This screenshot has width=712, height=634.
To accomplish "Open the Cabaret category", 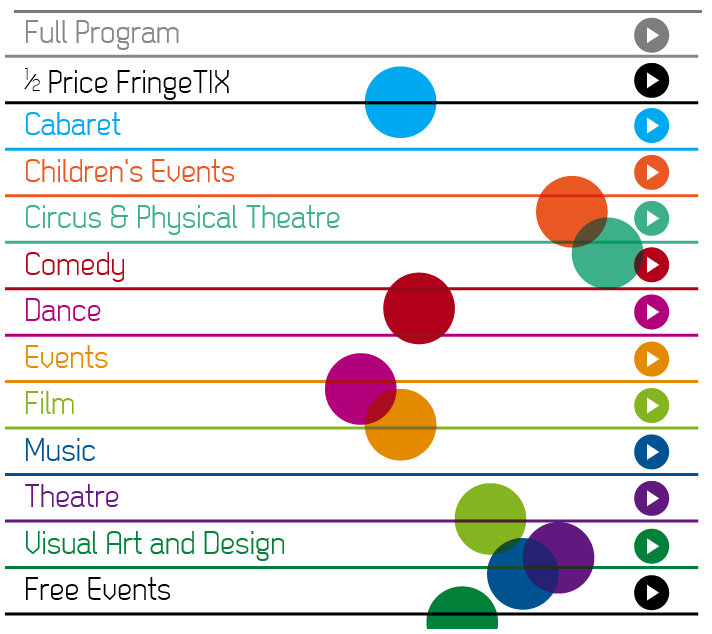I will (x=73, y=124).
